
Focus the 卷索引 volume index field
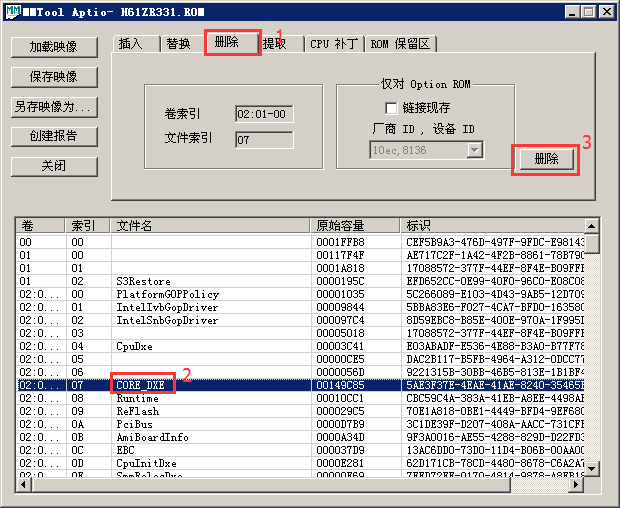pos(264,114)
